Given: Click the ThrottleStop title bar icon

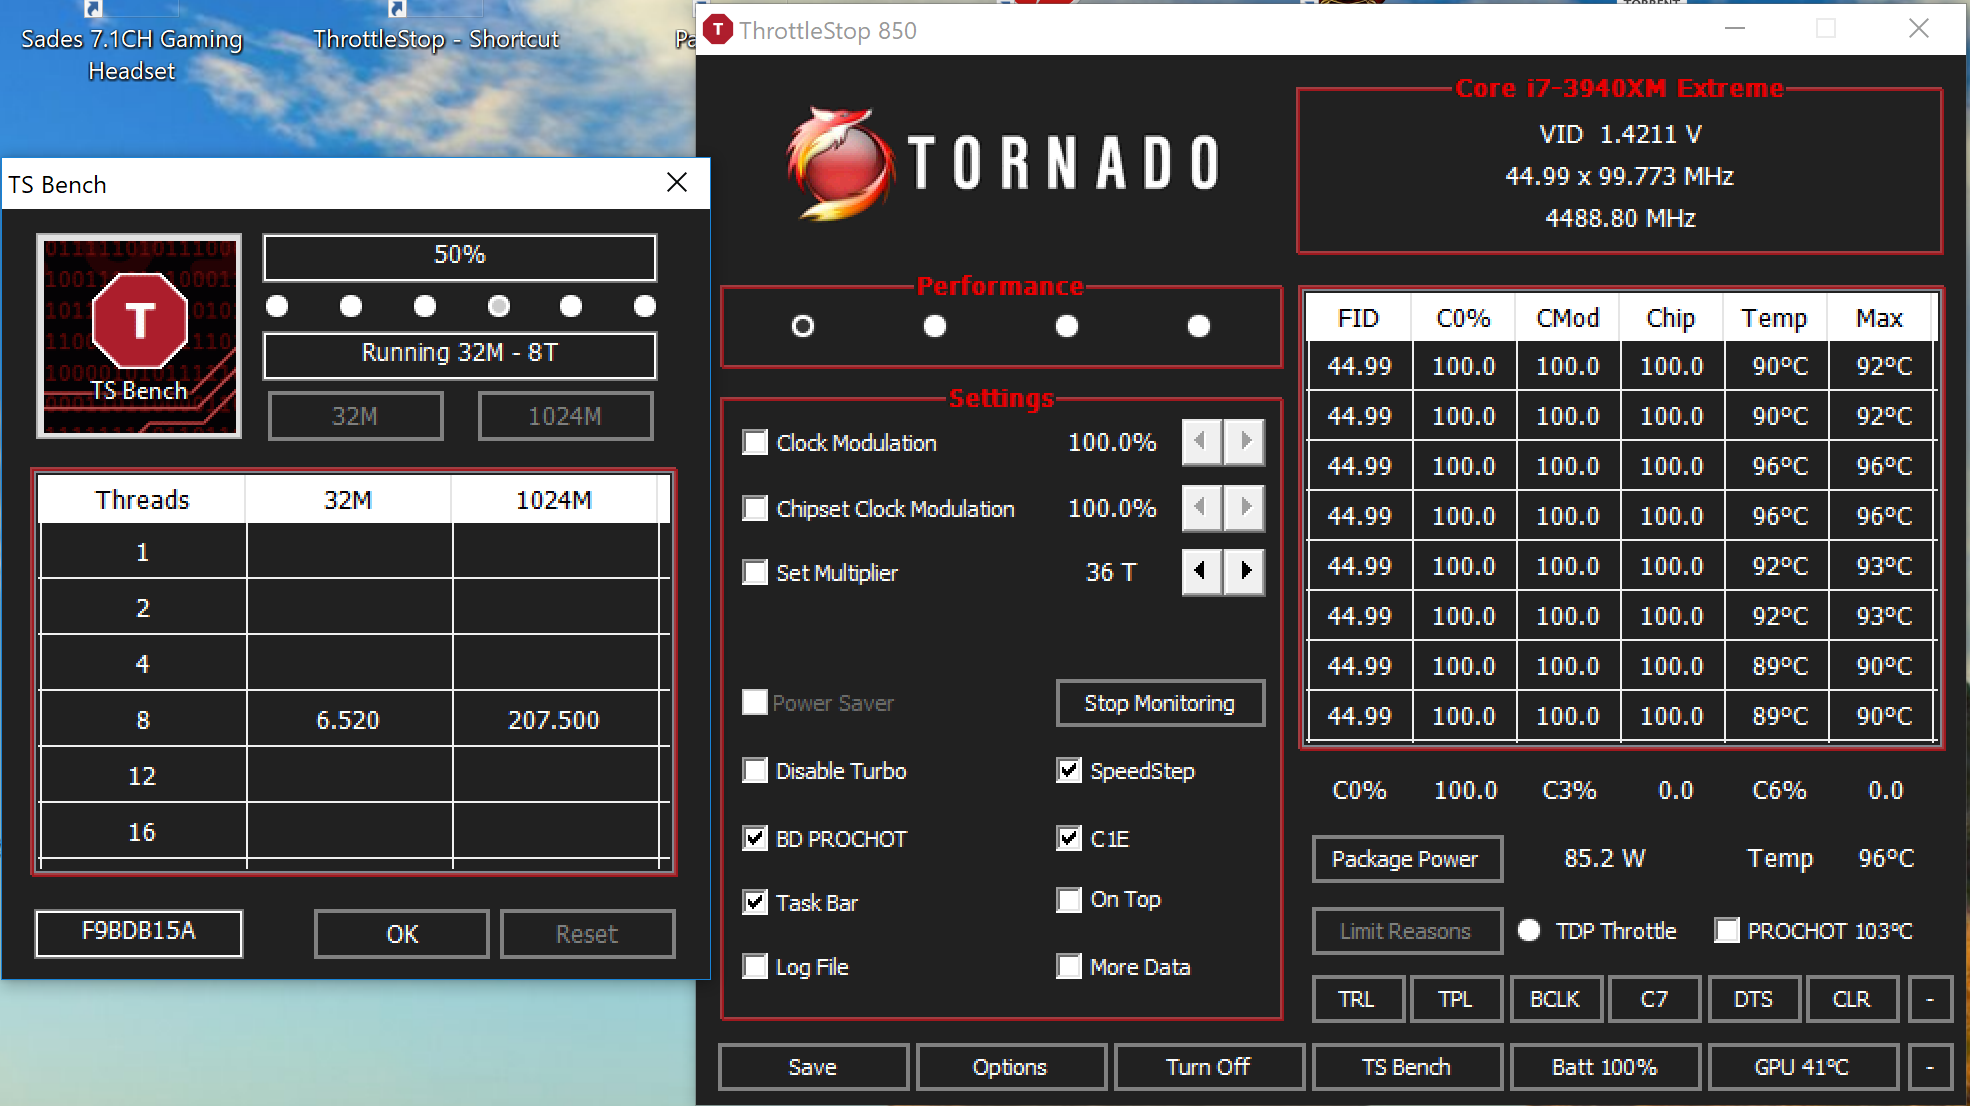Looking at the screenshot, I should point(718,30).
